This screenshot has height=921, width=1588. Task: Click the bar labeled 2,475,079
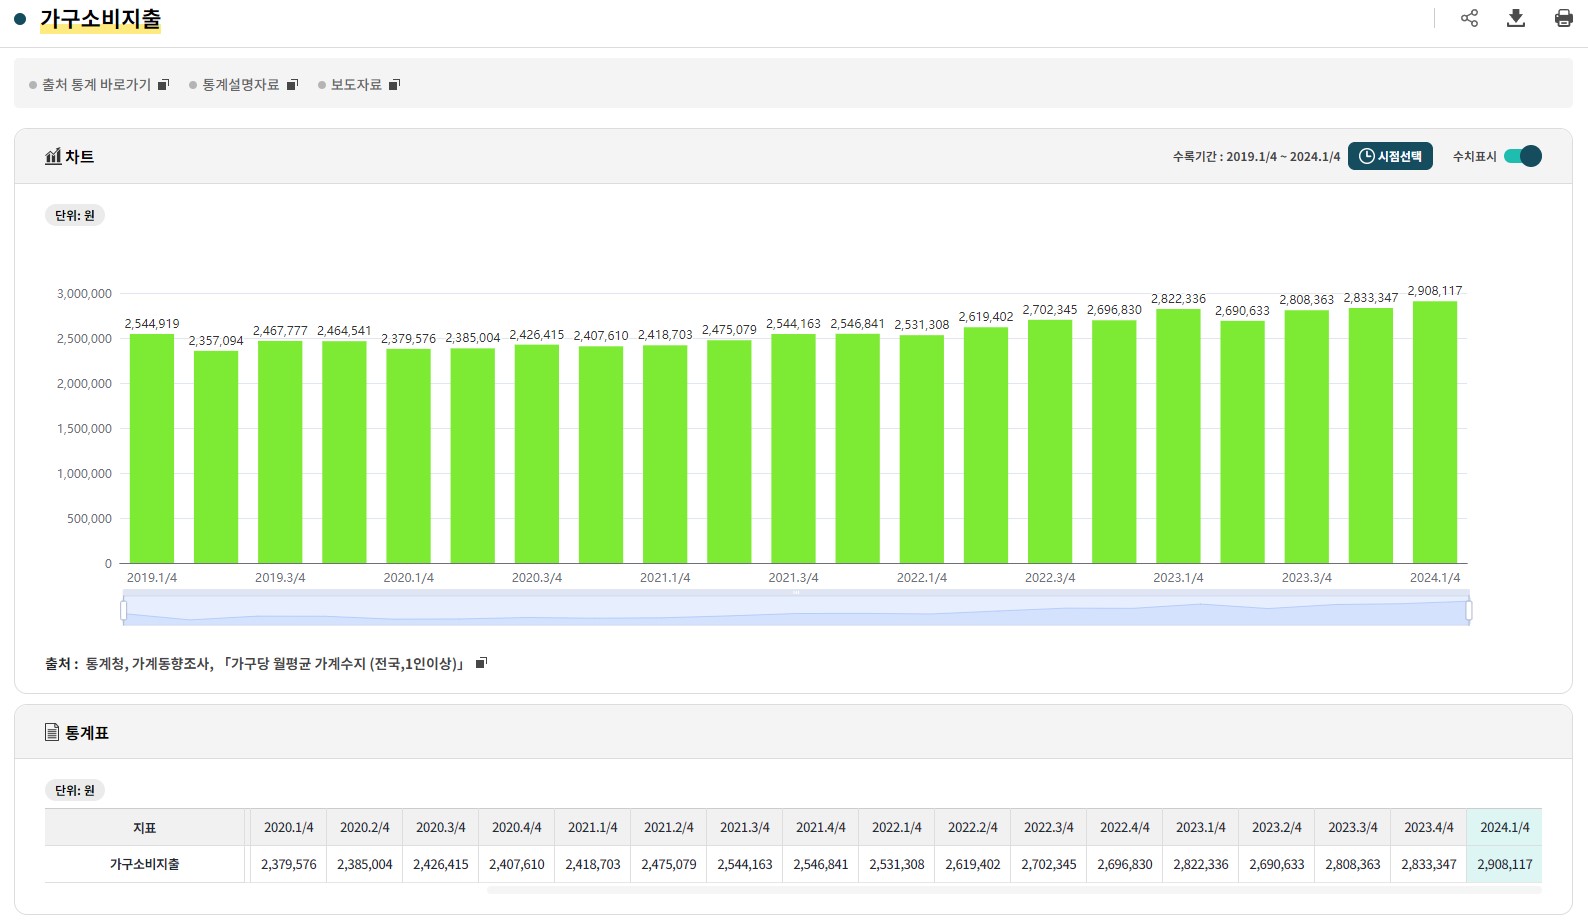tap(729, 452)
